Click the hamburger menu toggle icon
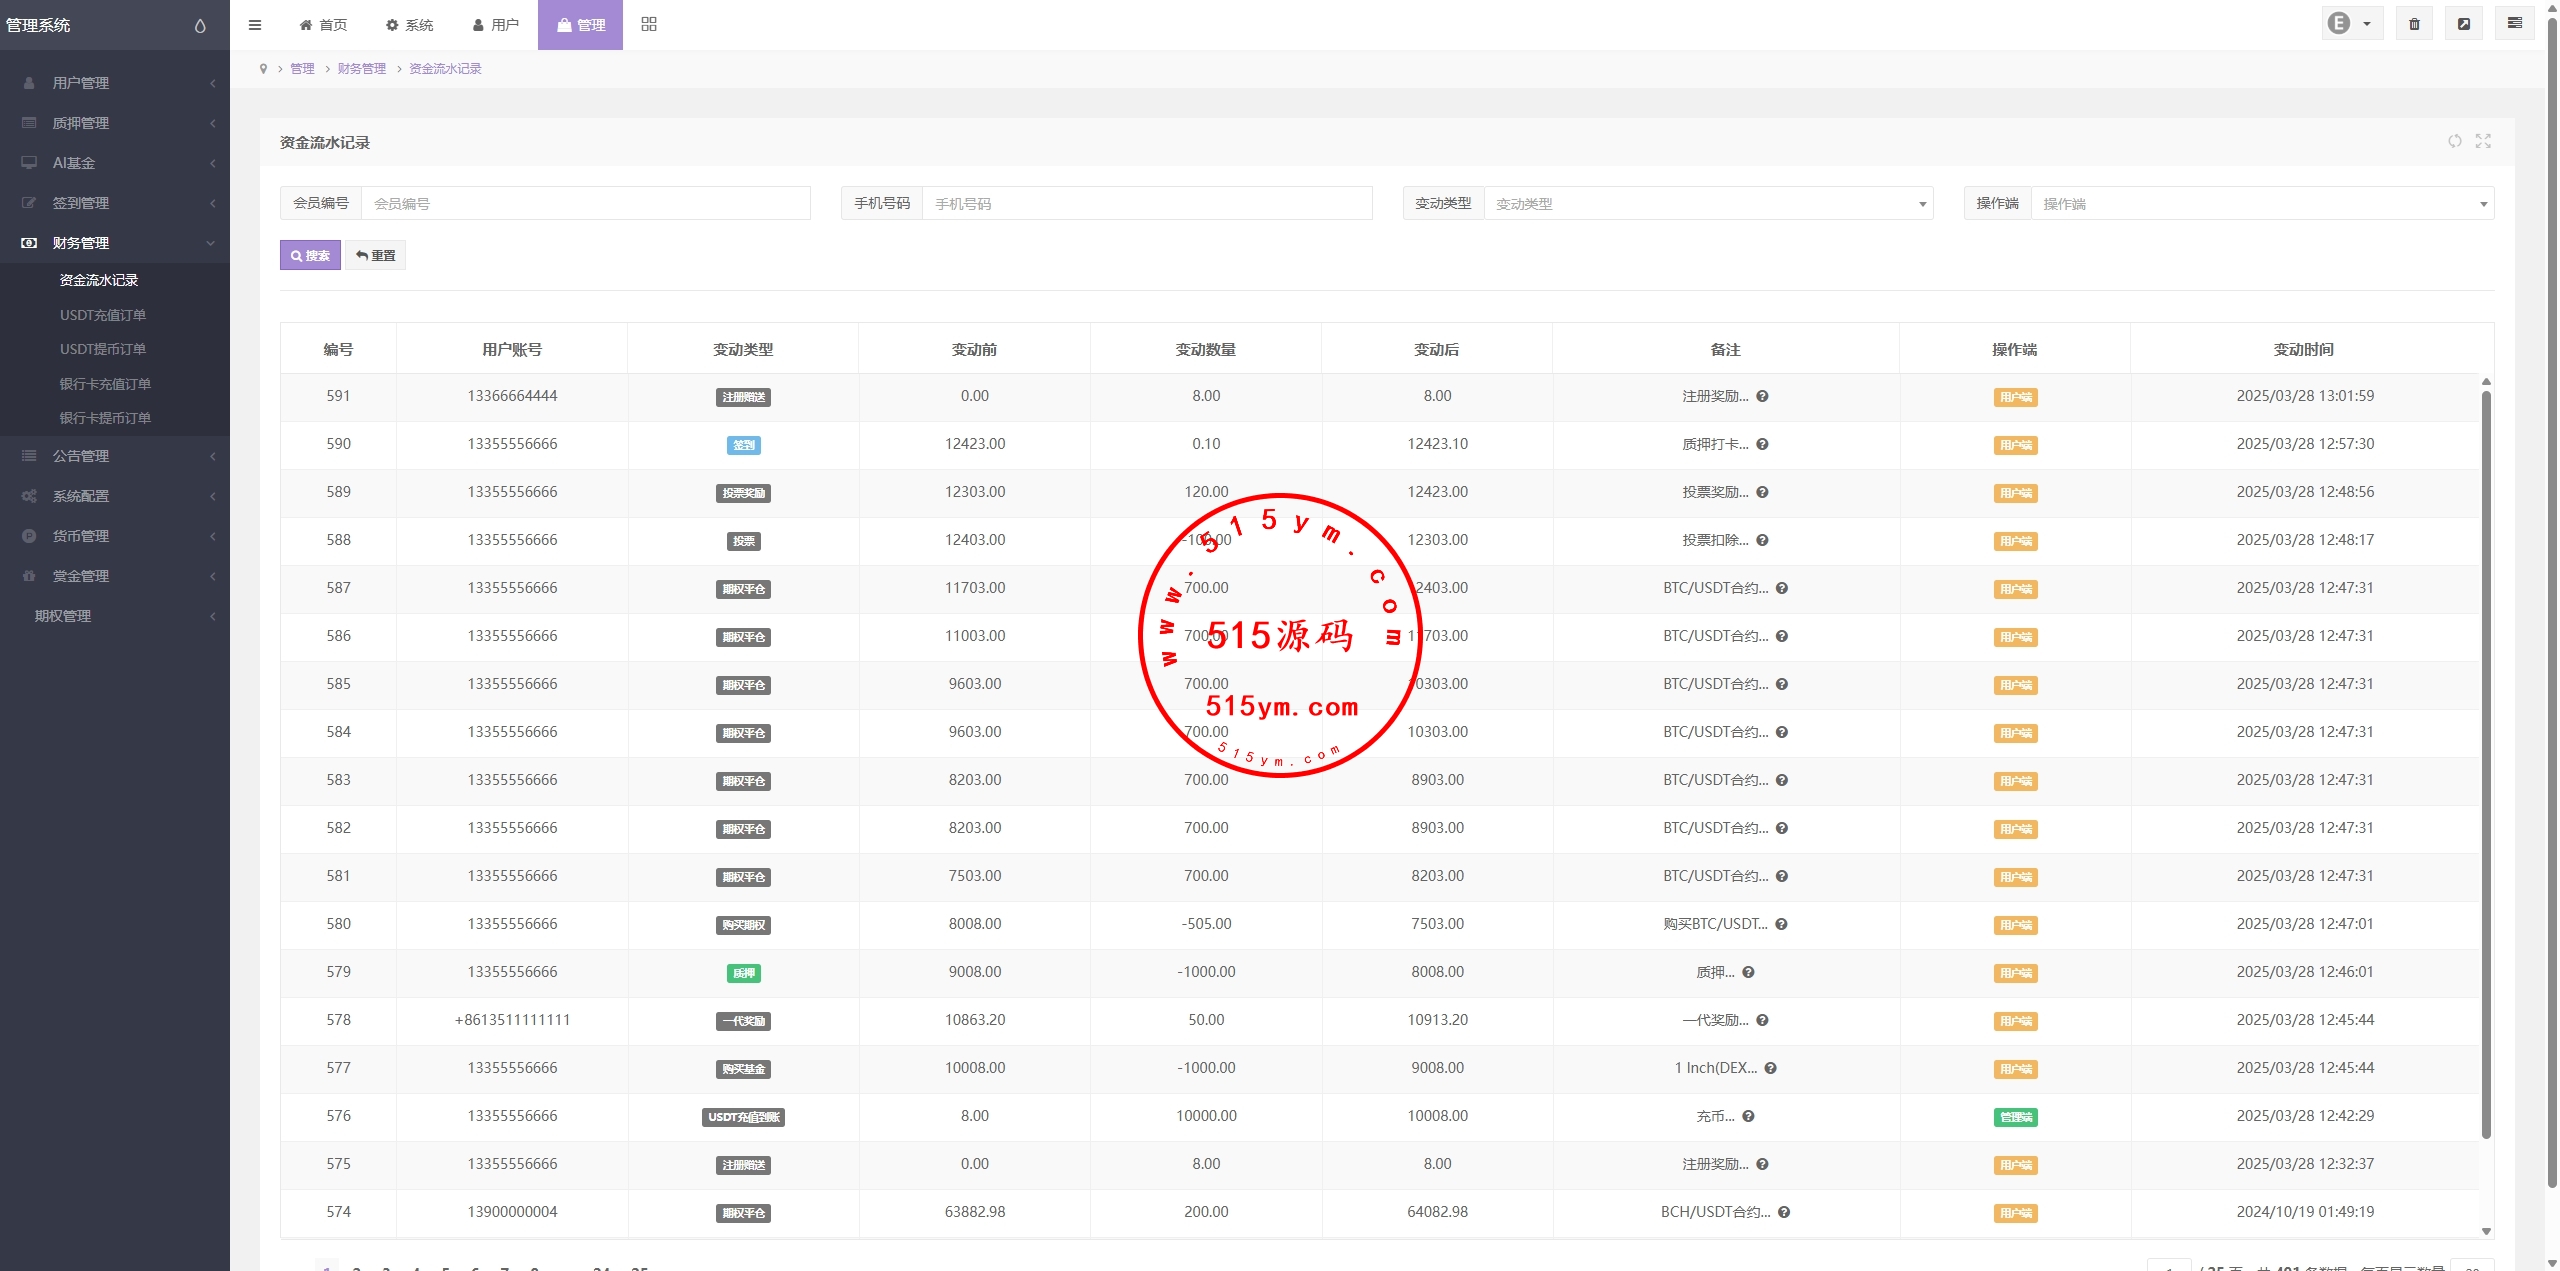The width and height of the screenshot is (2560, 1271). [x=255, y=25]
